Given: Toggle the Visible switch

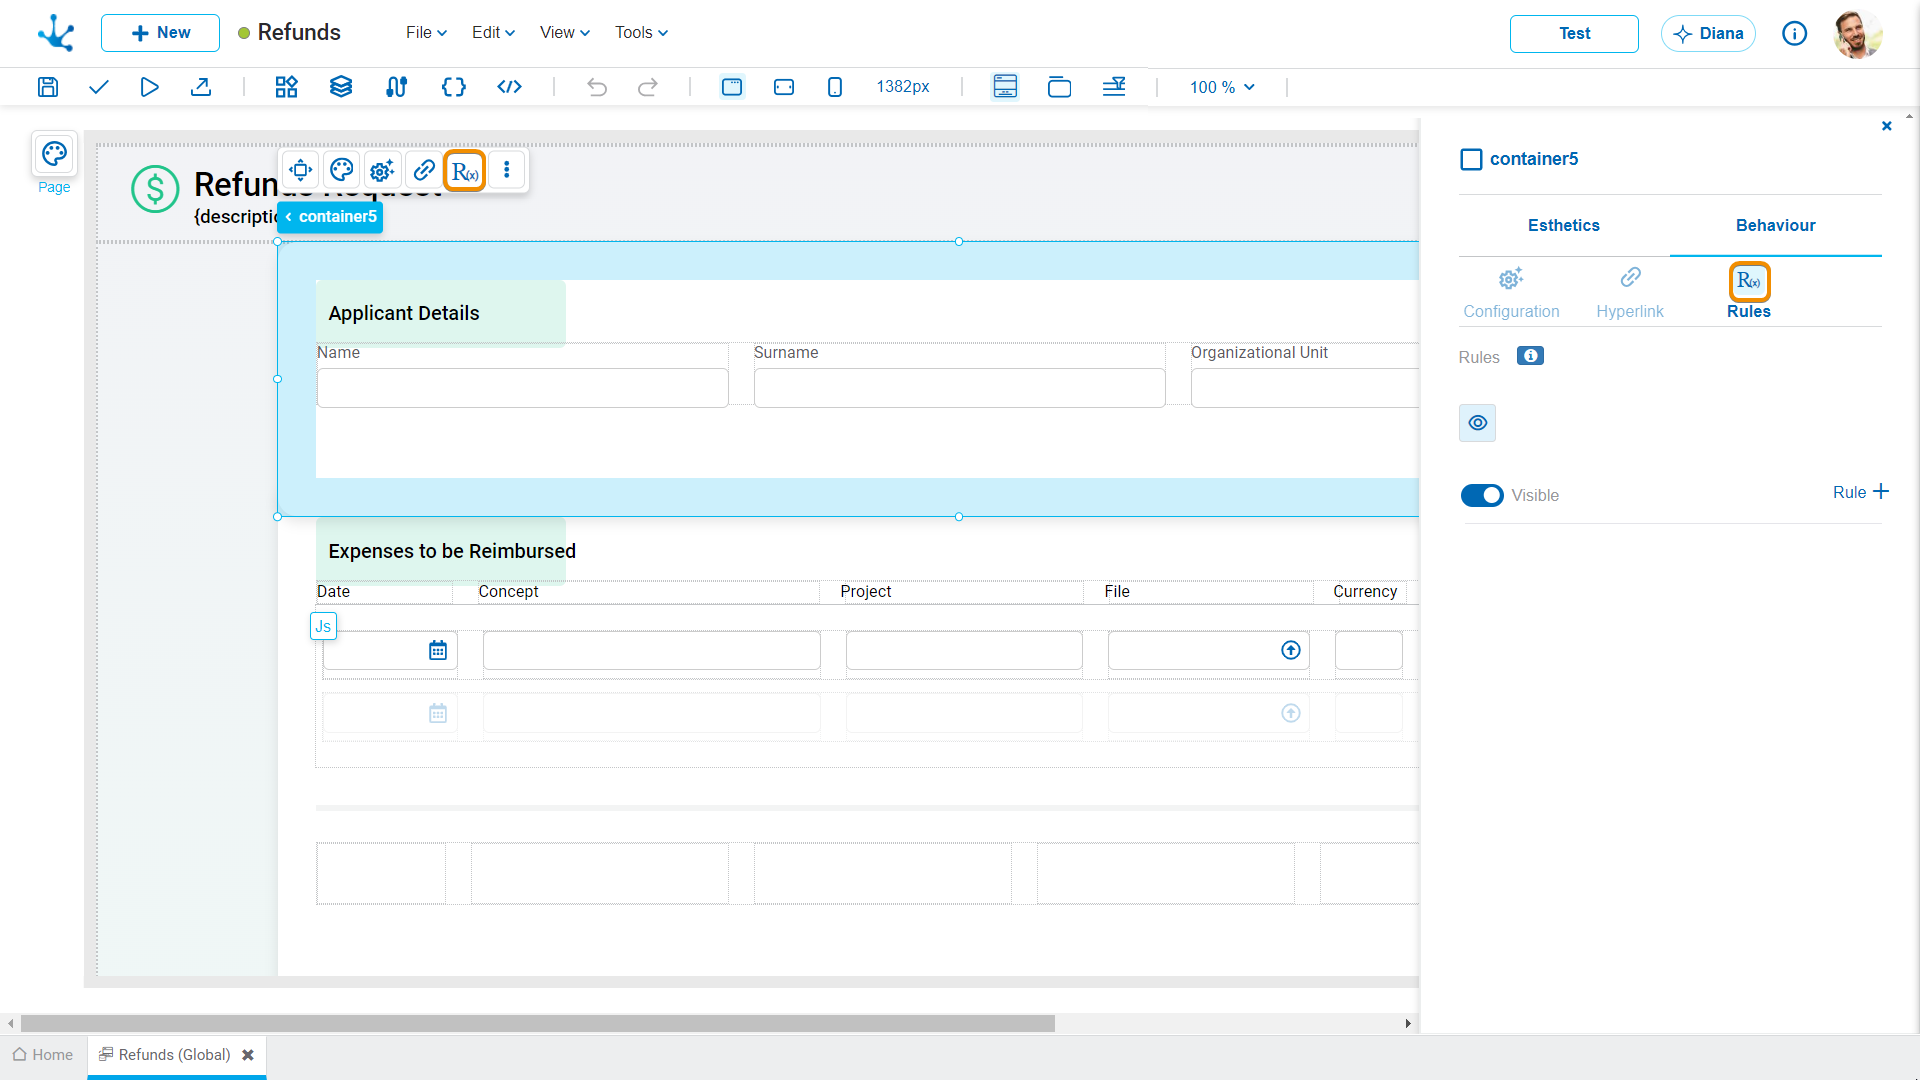Looking at the screenshot, I should 1482,495.
